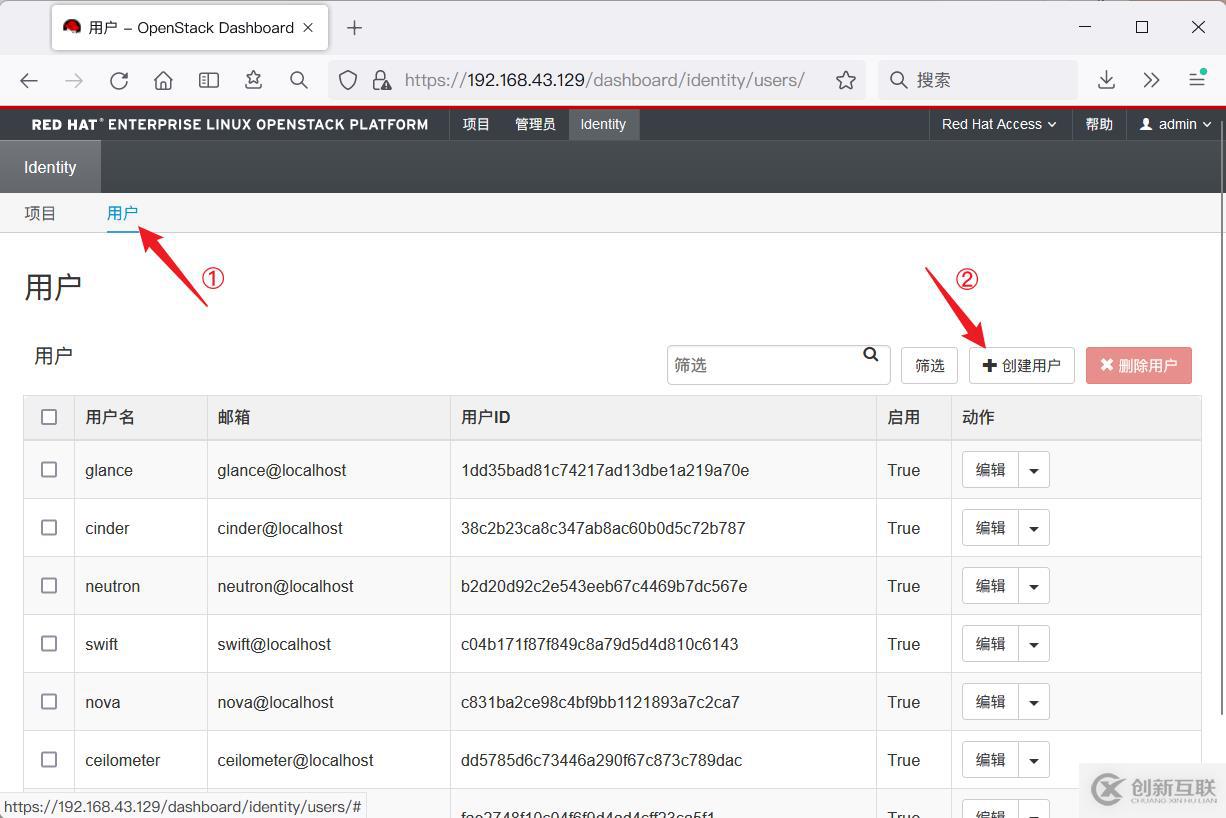Viewport: 1226px width, 818px height.
Task: Open the browser downloads icon
Action: pos(1106,80)
